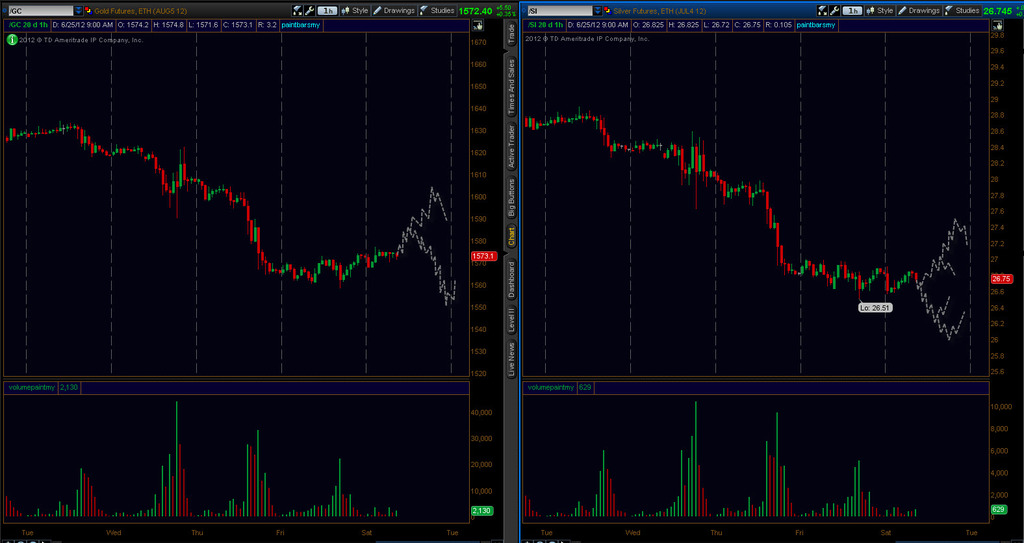Click the /SI 20 d 1h label

tap(546, 25)
